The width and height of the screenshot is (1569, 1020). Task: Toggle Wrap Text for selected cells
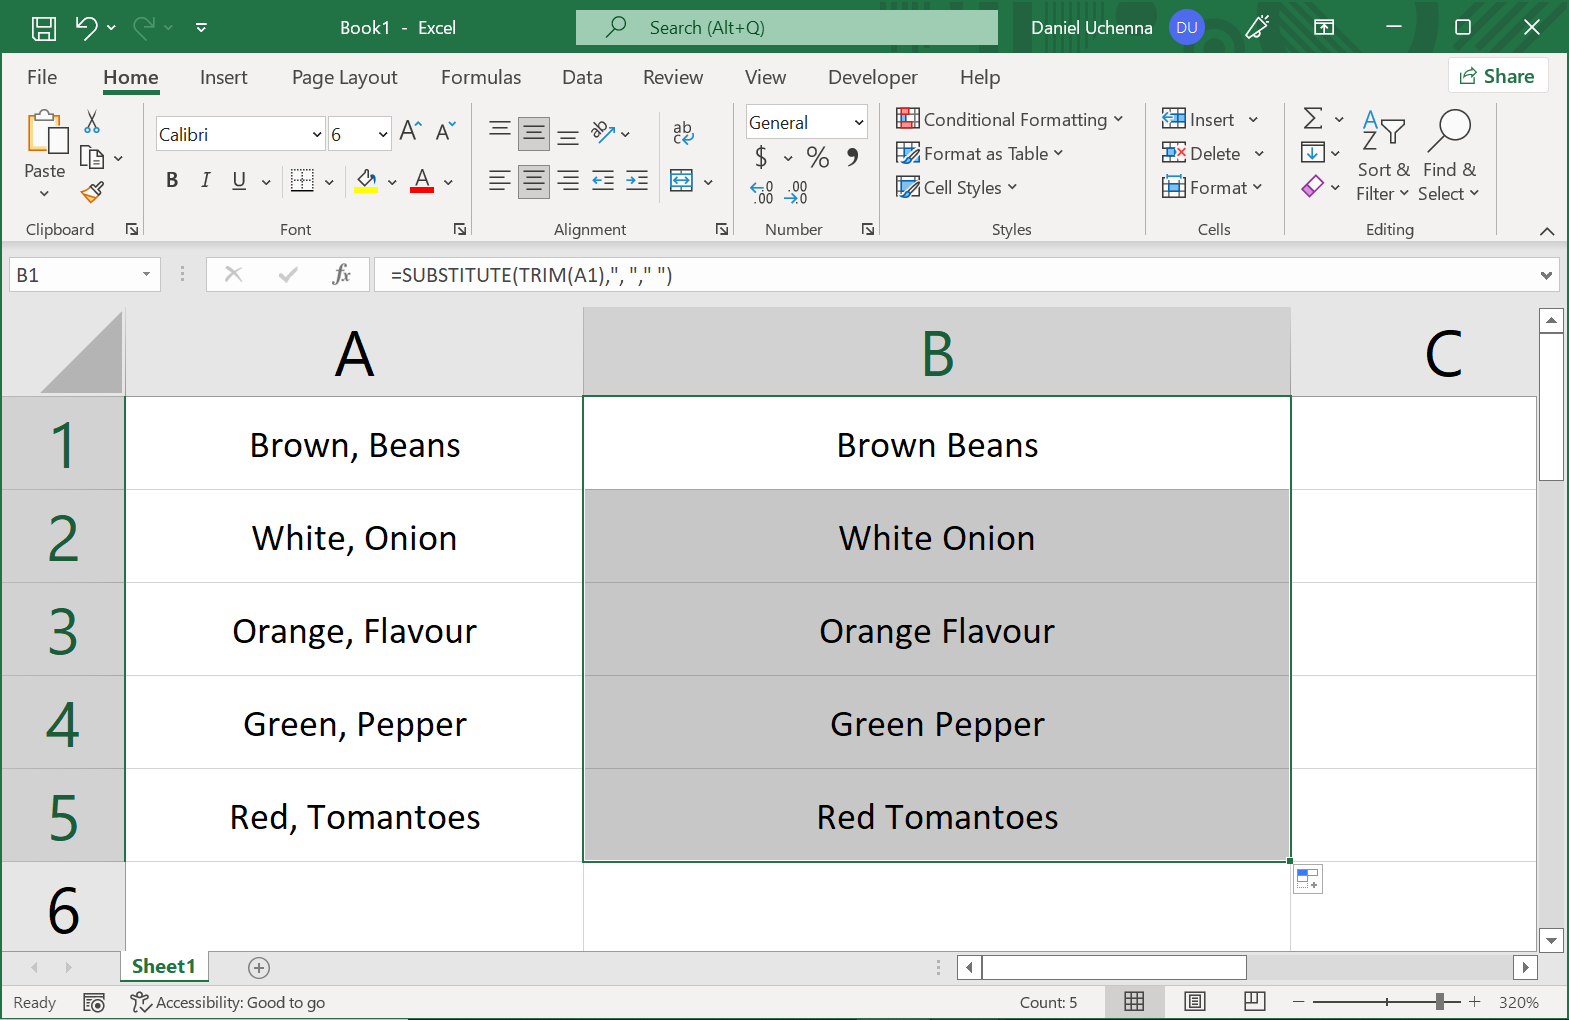click(684, 132)
